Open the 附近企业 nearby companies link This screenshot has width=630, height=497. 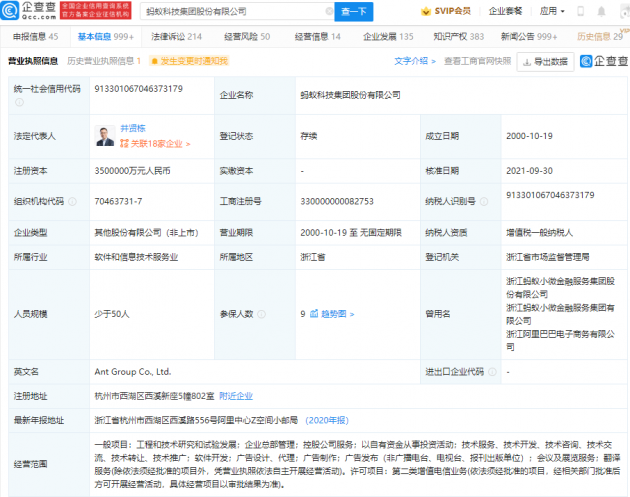coord(236,396)
